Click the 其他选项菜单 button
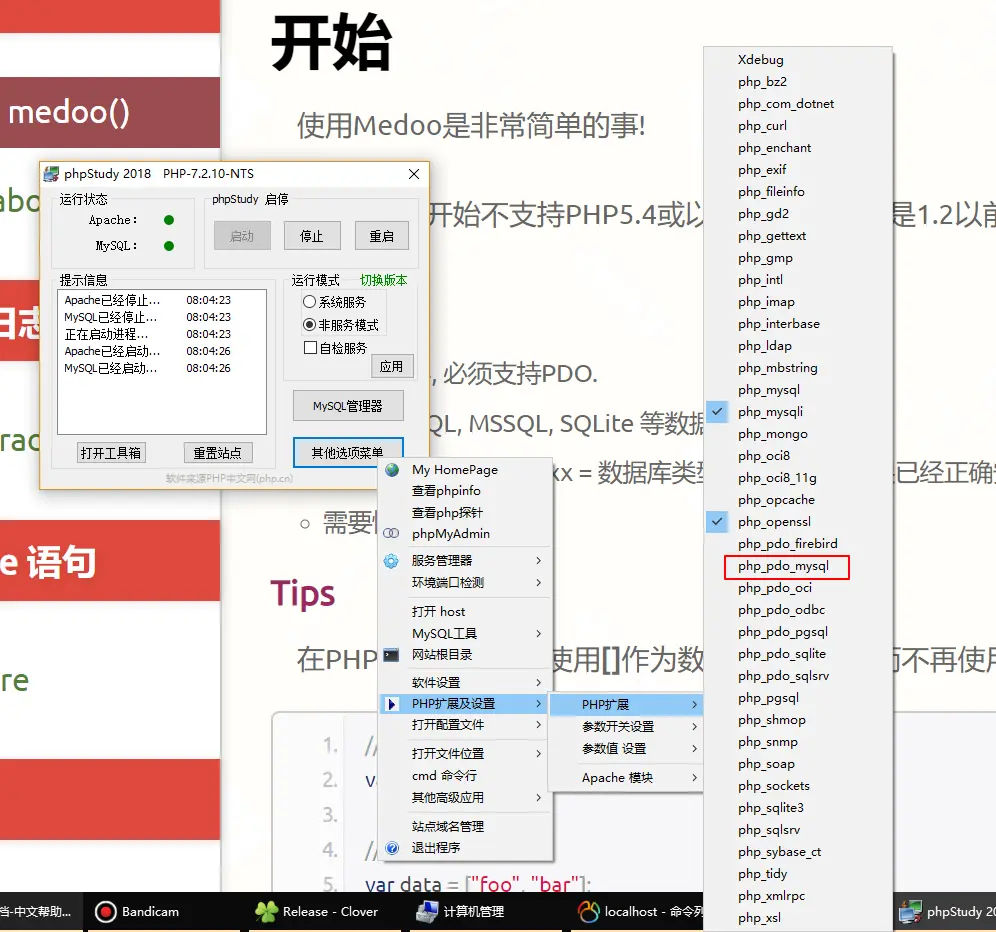This screenshot has height=932, width=996. (348, 452)
